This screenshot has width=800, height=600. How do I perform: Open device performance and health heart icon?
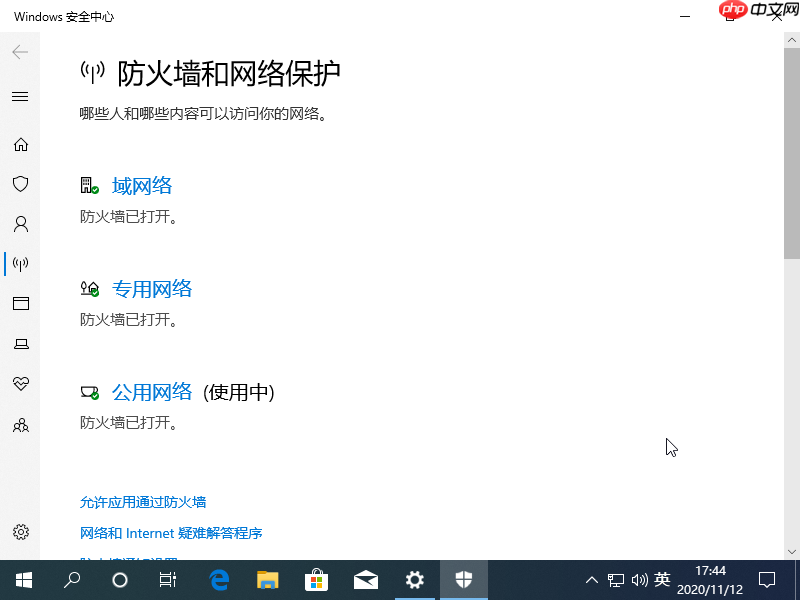coord(20,384)
